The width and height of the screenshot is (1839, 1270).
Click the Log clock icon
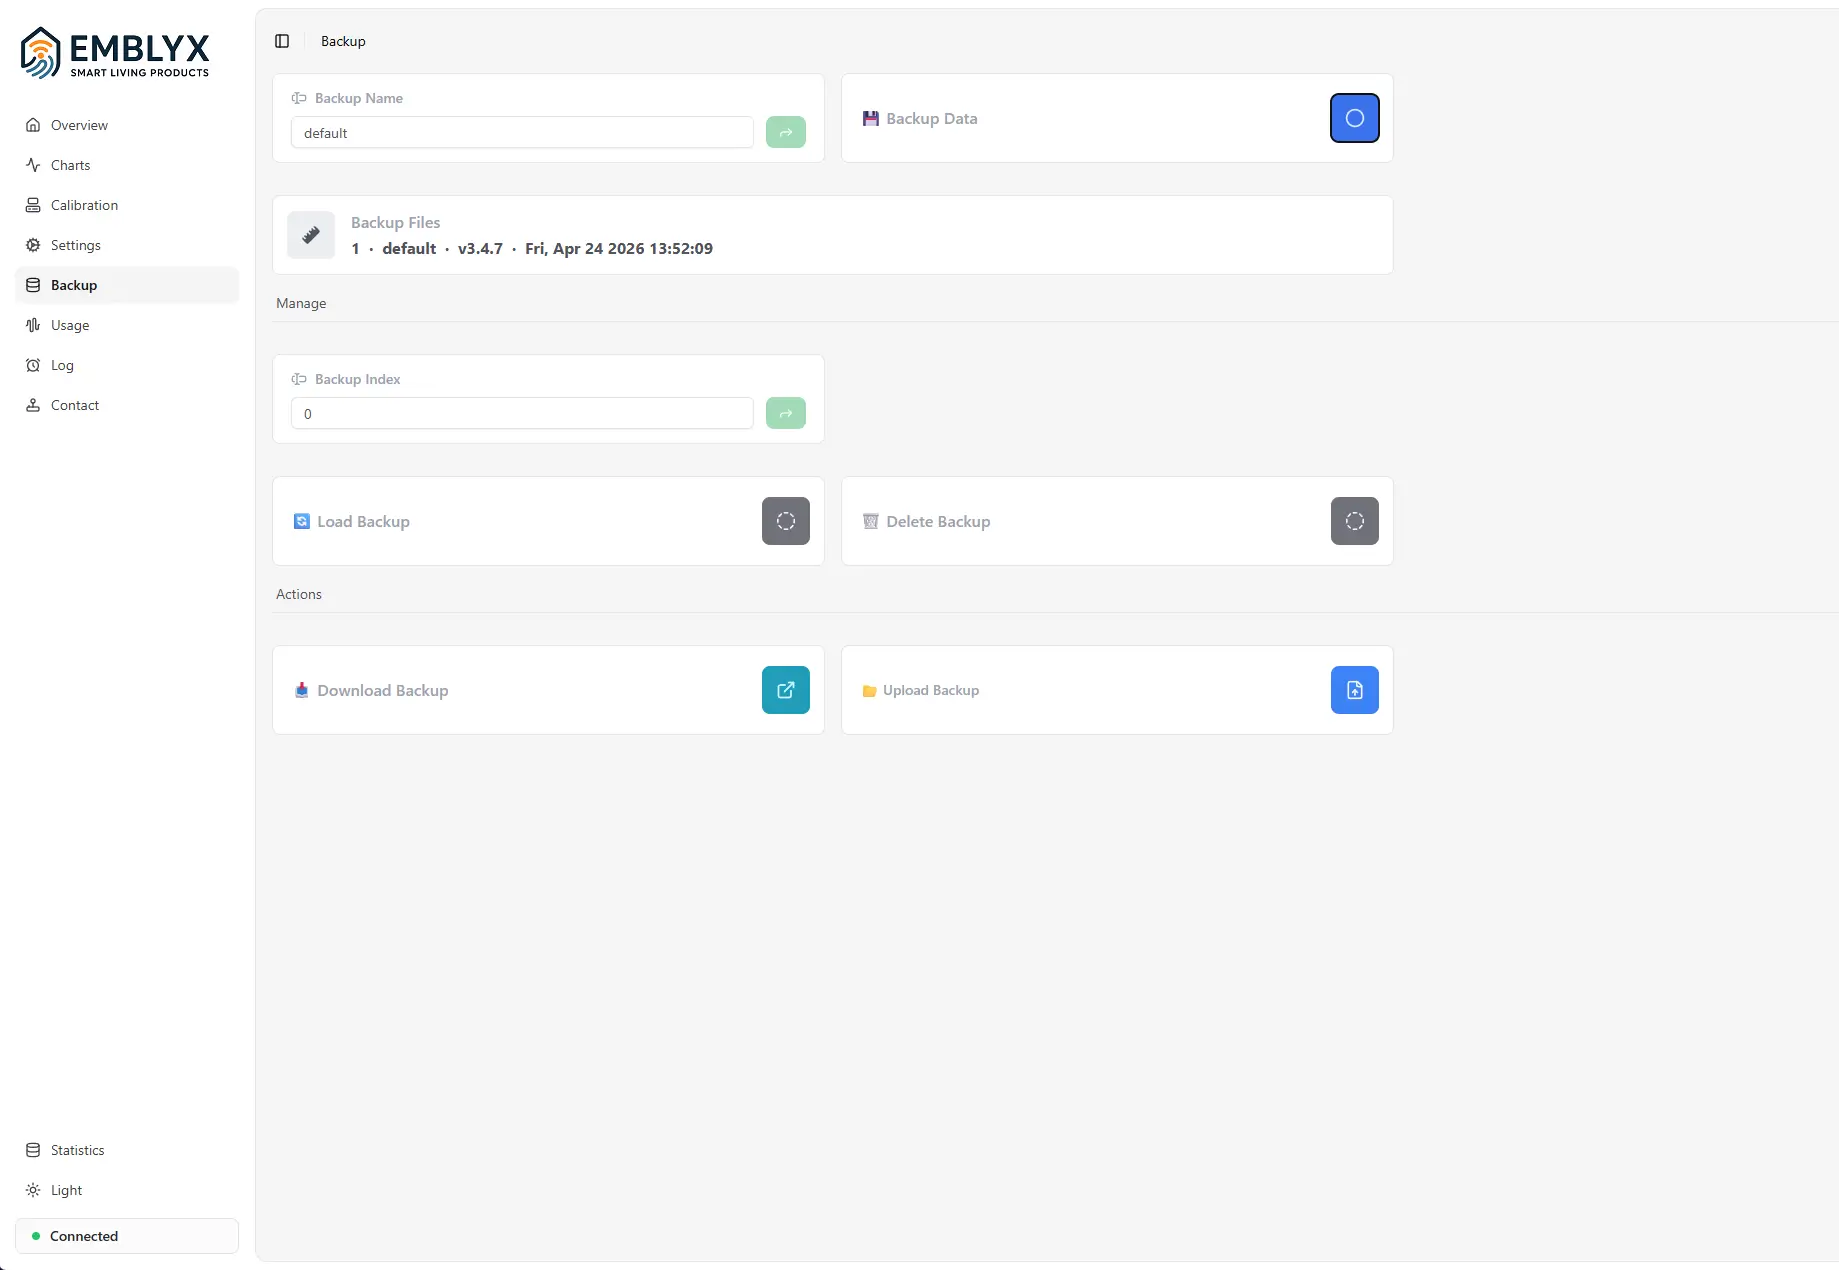33,365
